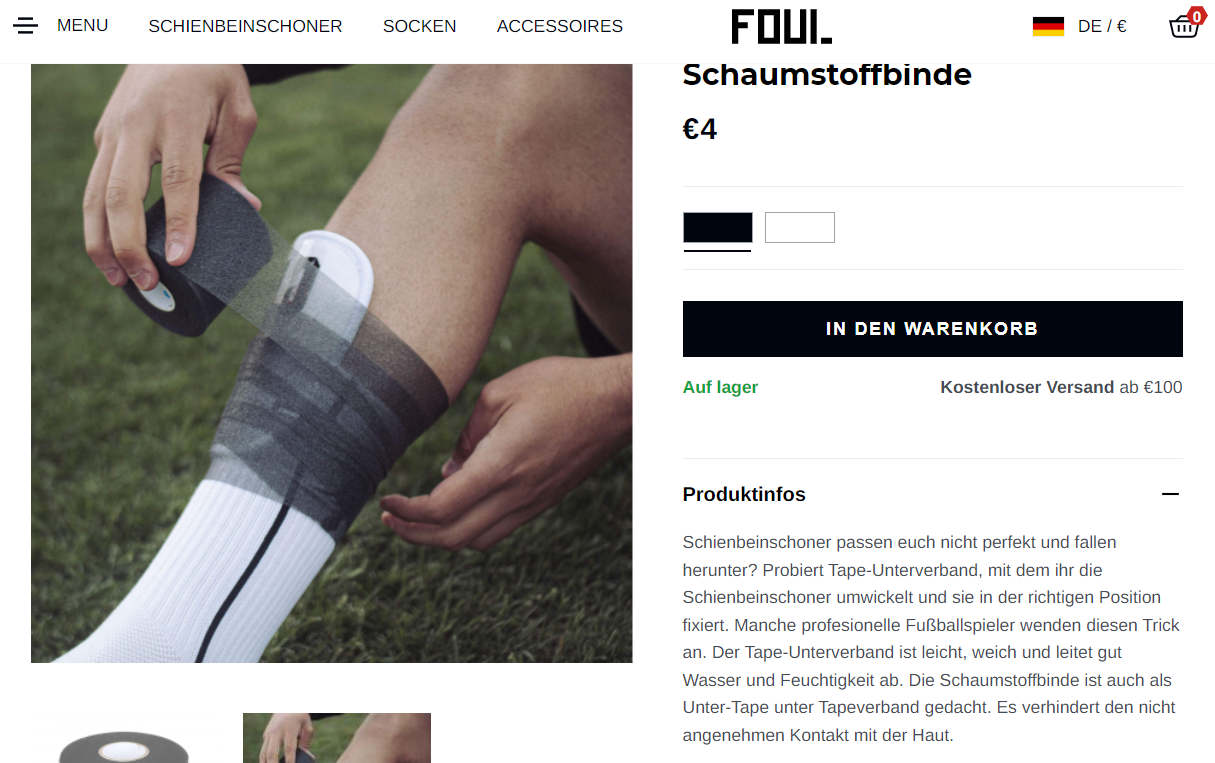Click the MENU label
Viewport: 1215px width, 763px height.
(x=82, y=26)
